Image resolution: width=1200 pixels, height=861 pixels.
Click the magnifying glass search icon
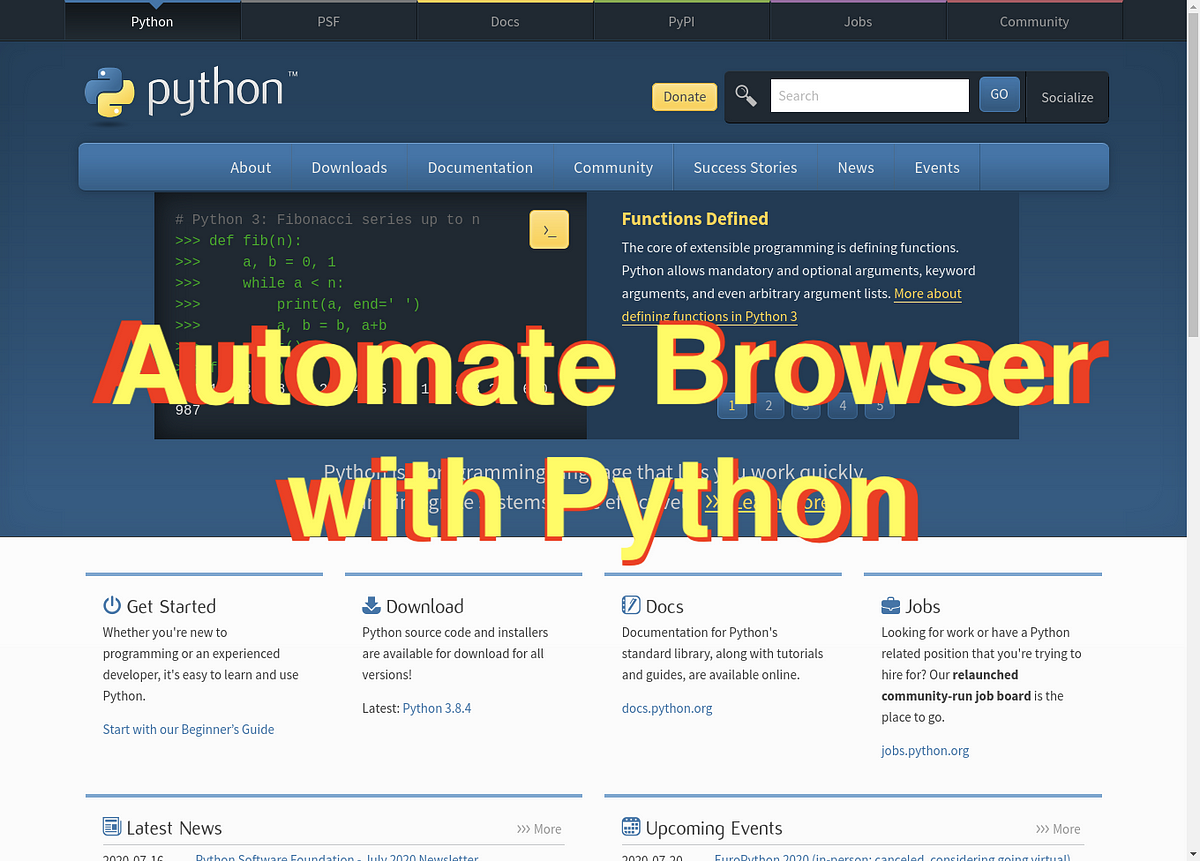[x=746, y=96]
